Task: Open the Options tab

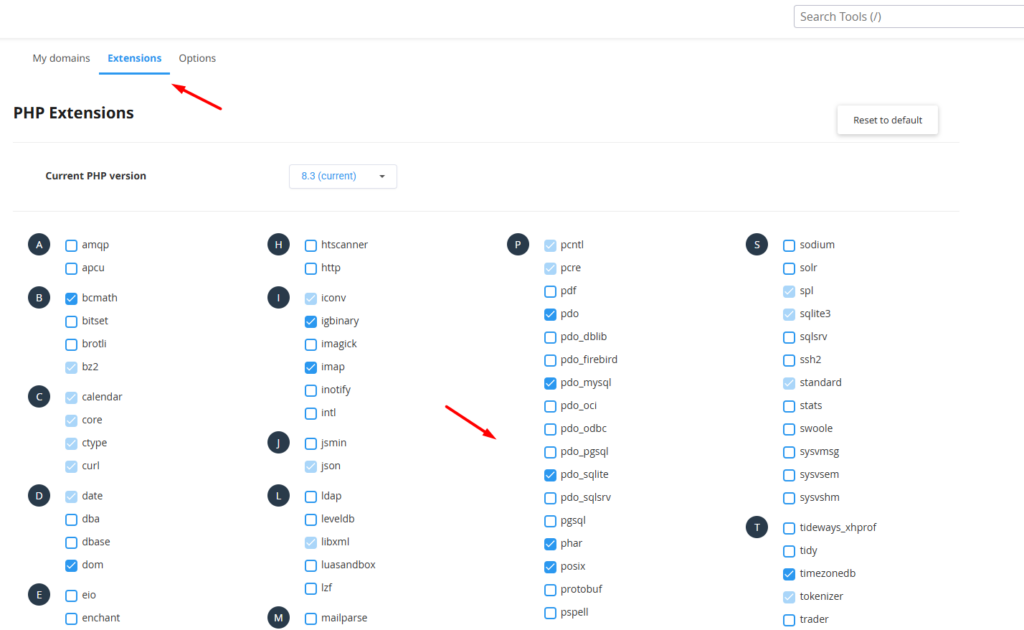Action: pyautogui.click(x=197, y=58)
